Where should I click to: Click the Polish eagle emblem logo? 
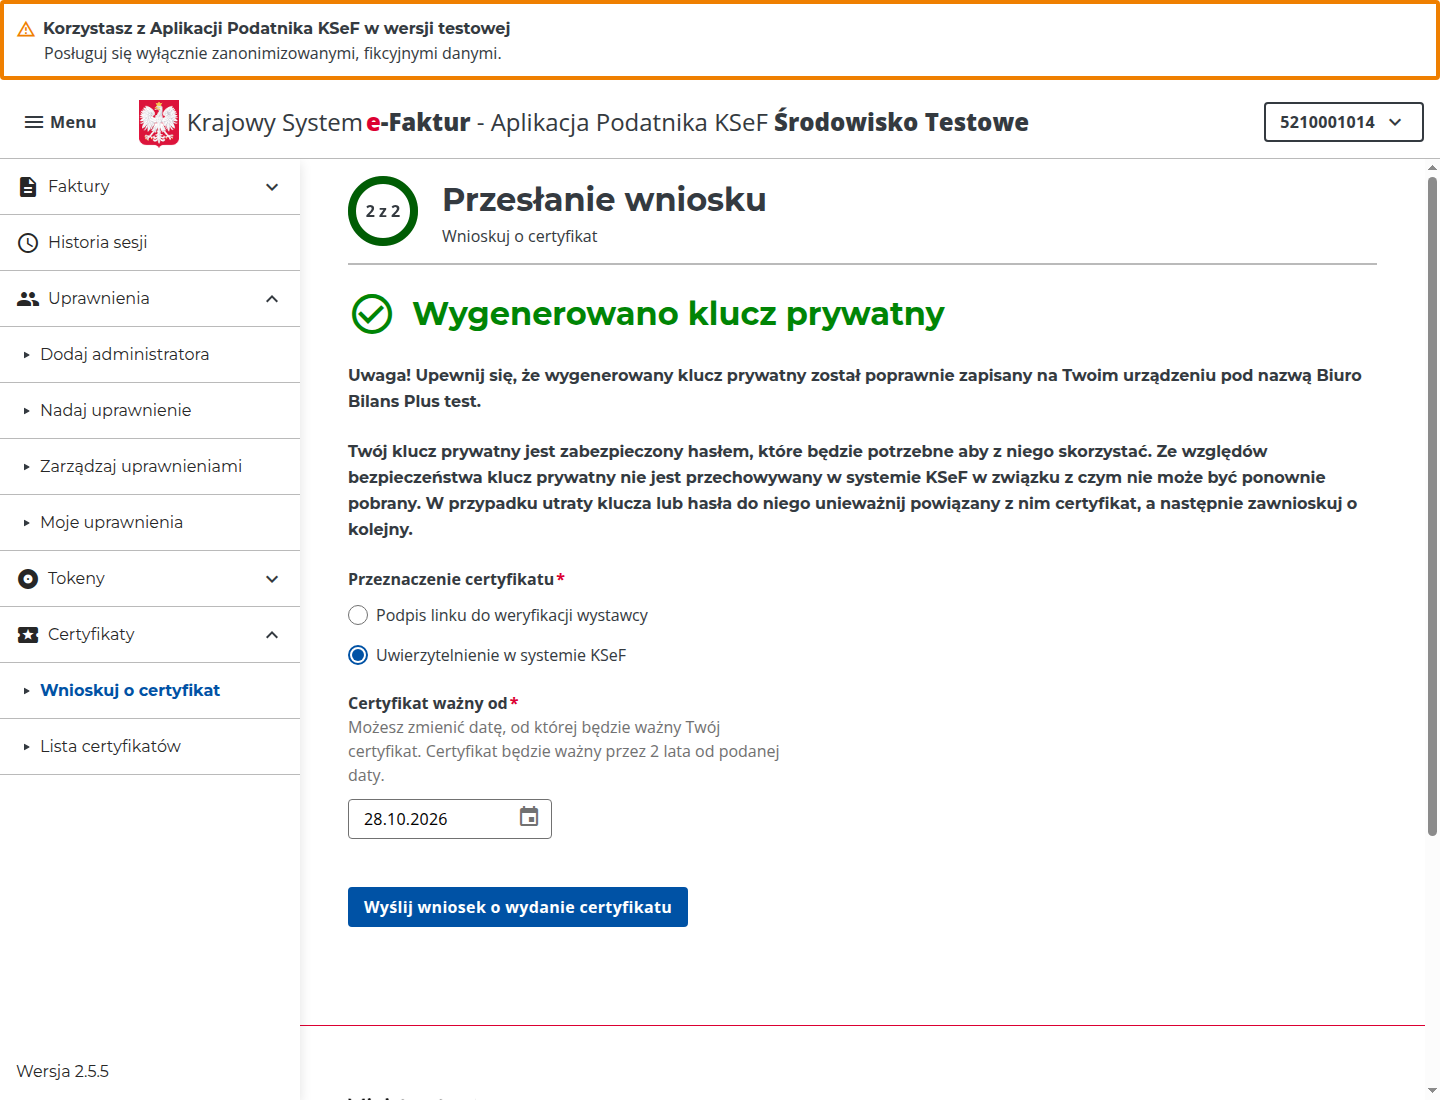(x=159, y=123)
